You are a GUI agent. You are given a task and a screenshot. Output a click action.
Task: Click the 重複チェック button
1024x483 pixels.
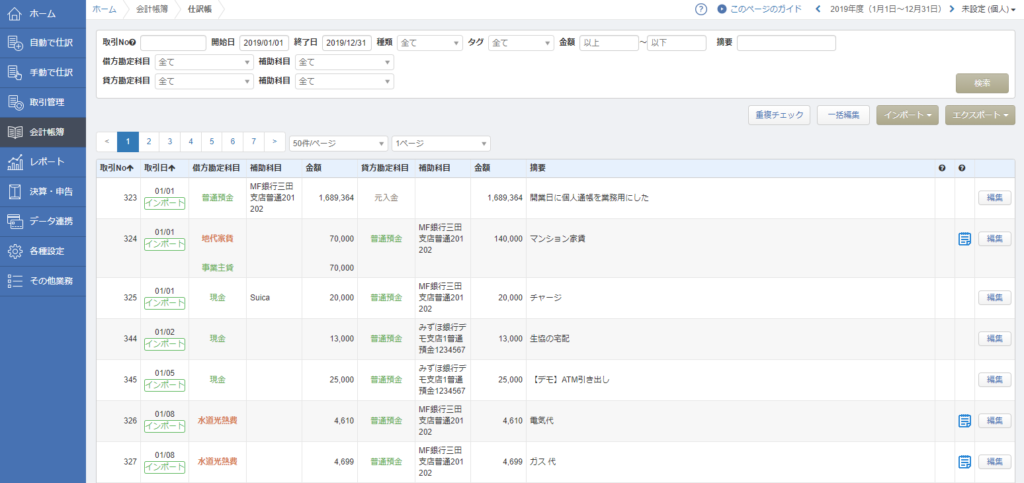click(779, 115)
